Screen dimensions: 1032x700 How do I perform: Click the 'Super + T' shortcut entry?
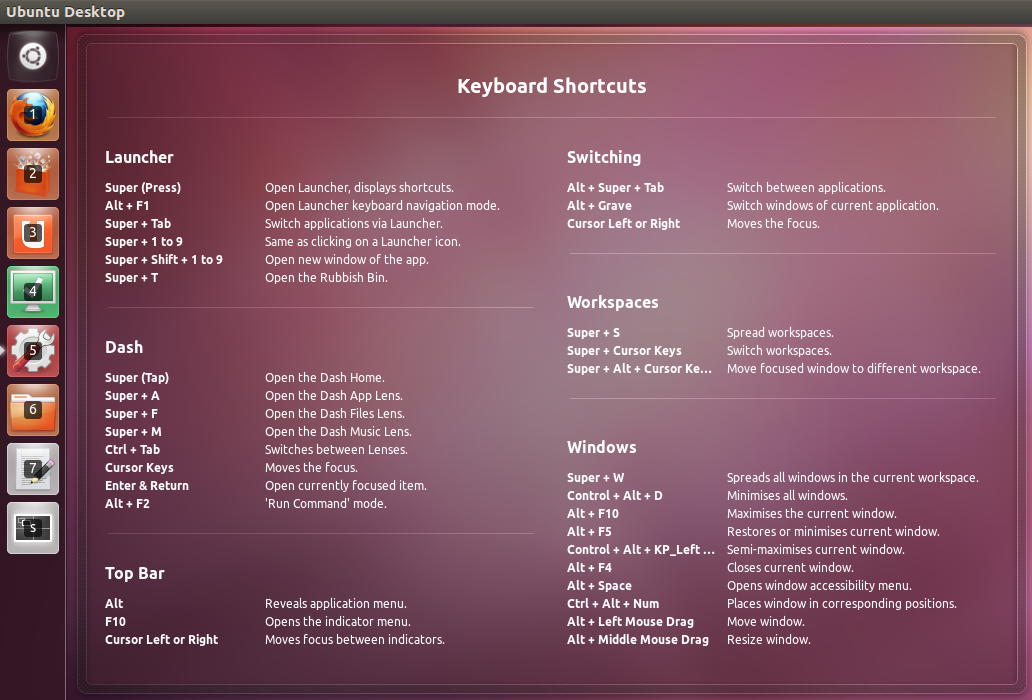tap(132, 277)
